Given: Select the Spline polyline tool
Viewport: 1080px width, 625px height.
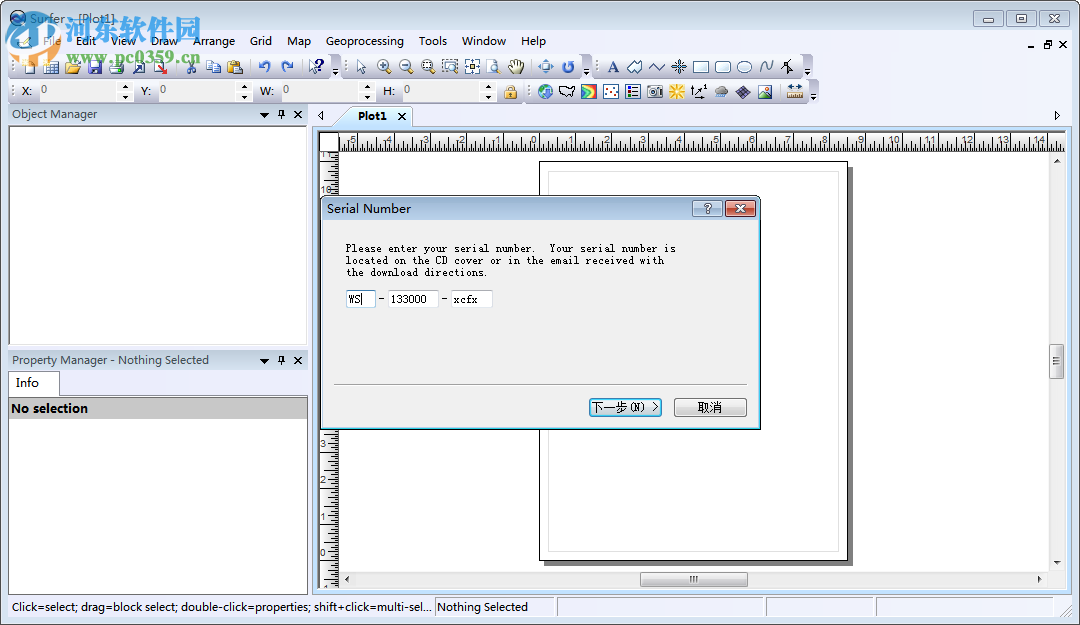Looking at the screenshot, I should [x=767, y=67].
